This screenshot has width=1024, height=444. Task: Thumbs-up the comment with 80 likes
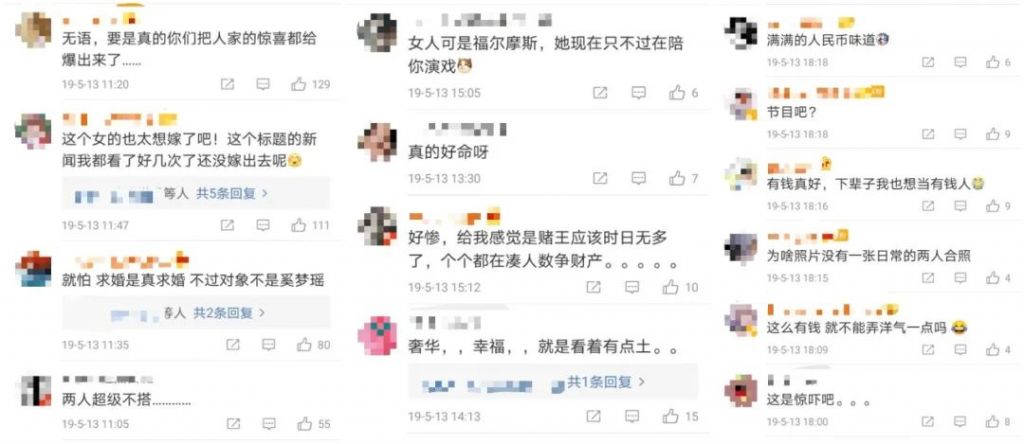pos(305,345)
